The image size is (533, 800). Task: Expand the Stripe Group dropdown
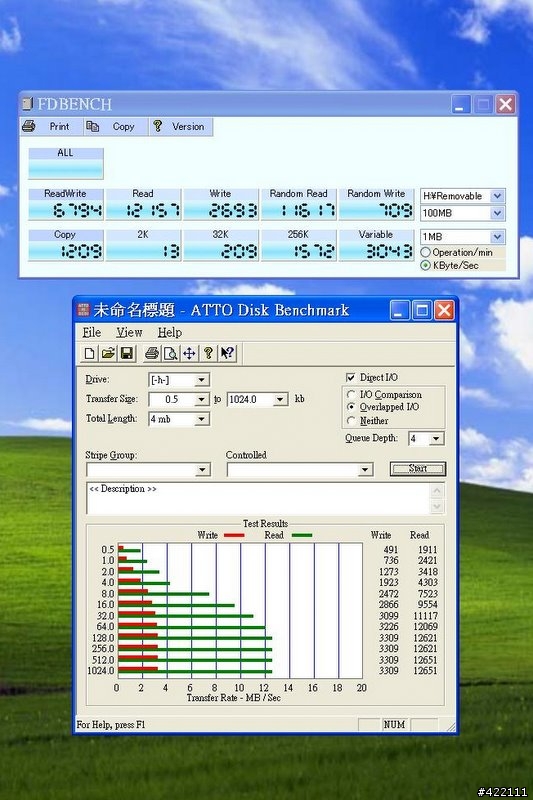[202, 469]
